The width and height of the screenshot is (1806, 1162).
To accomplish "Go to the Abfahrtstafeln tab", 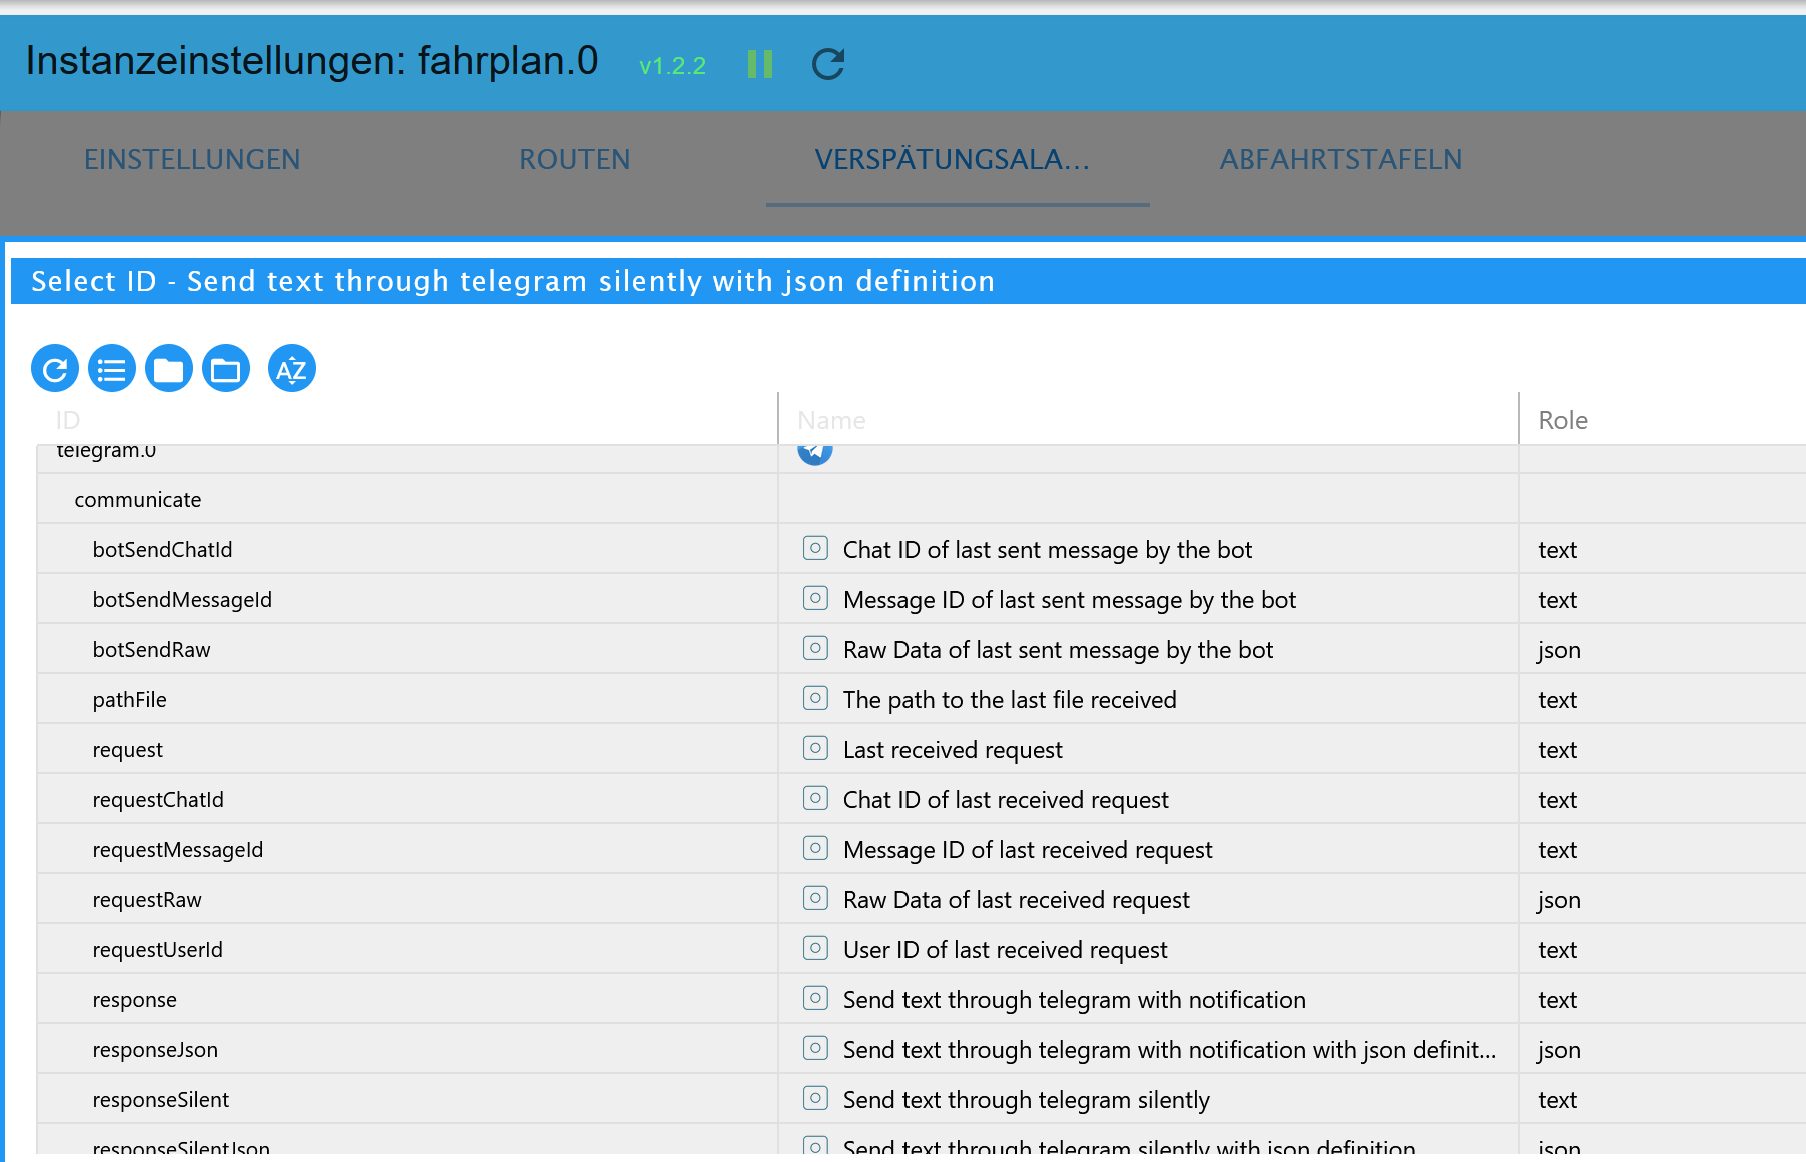I will (1340, 160).
